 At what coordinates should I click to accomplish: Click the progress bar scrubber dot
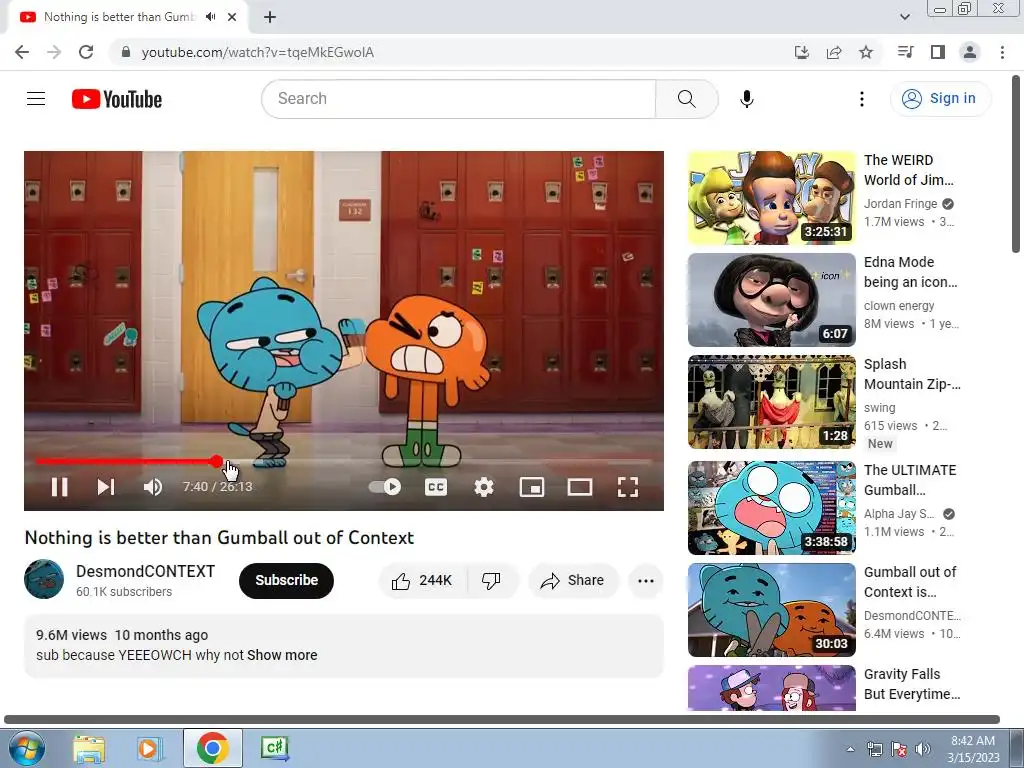(217, 461)
